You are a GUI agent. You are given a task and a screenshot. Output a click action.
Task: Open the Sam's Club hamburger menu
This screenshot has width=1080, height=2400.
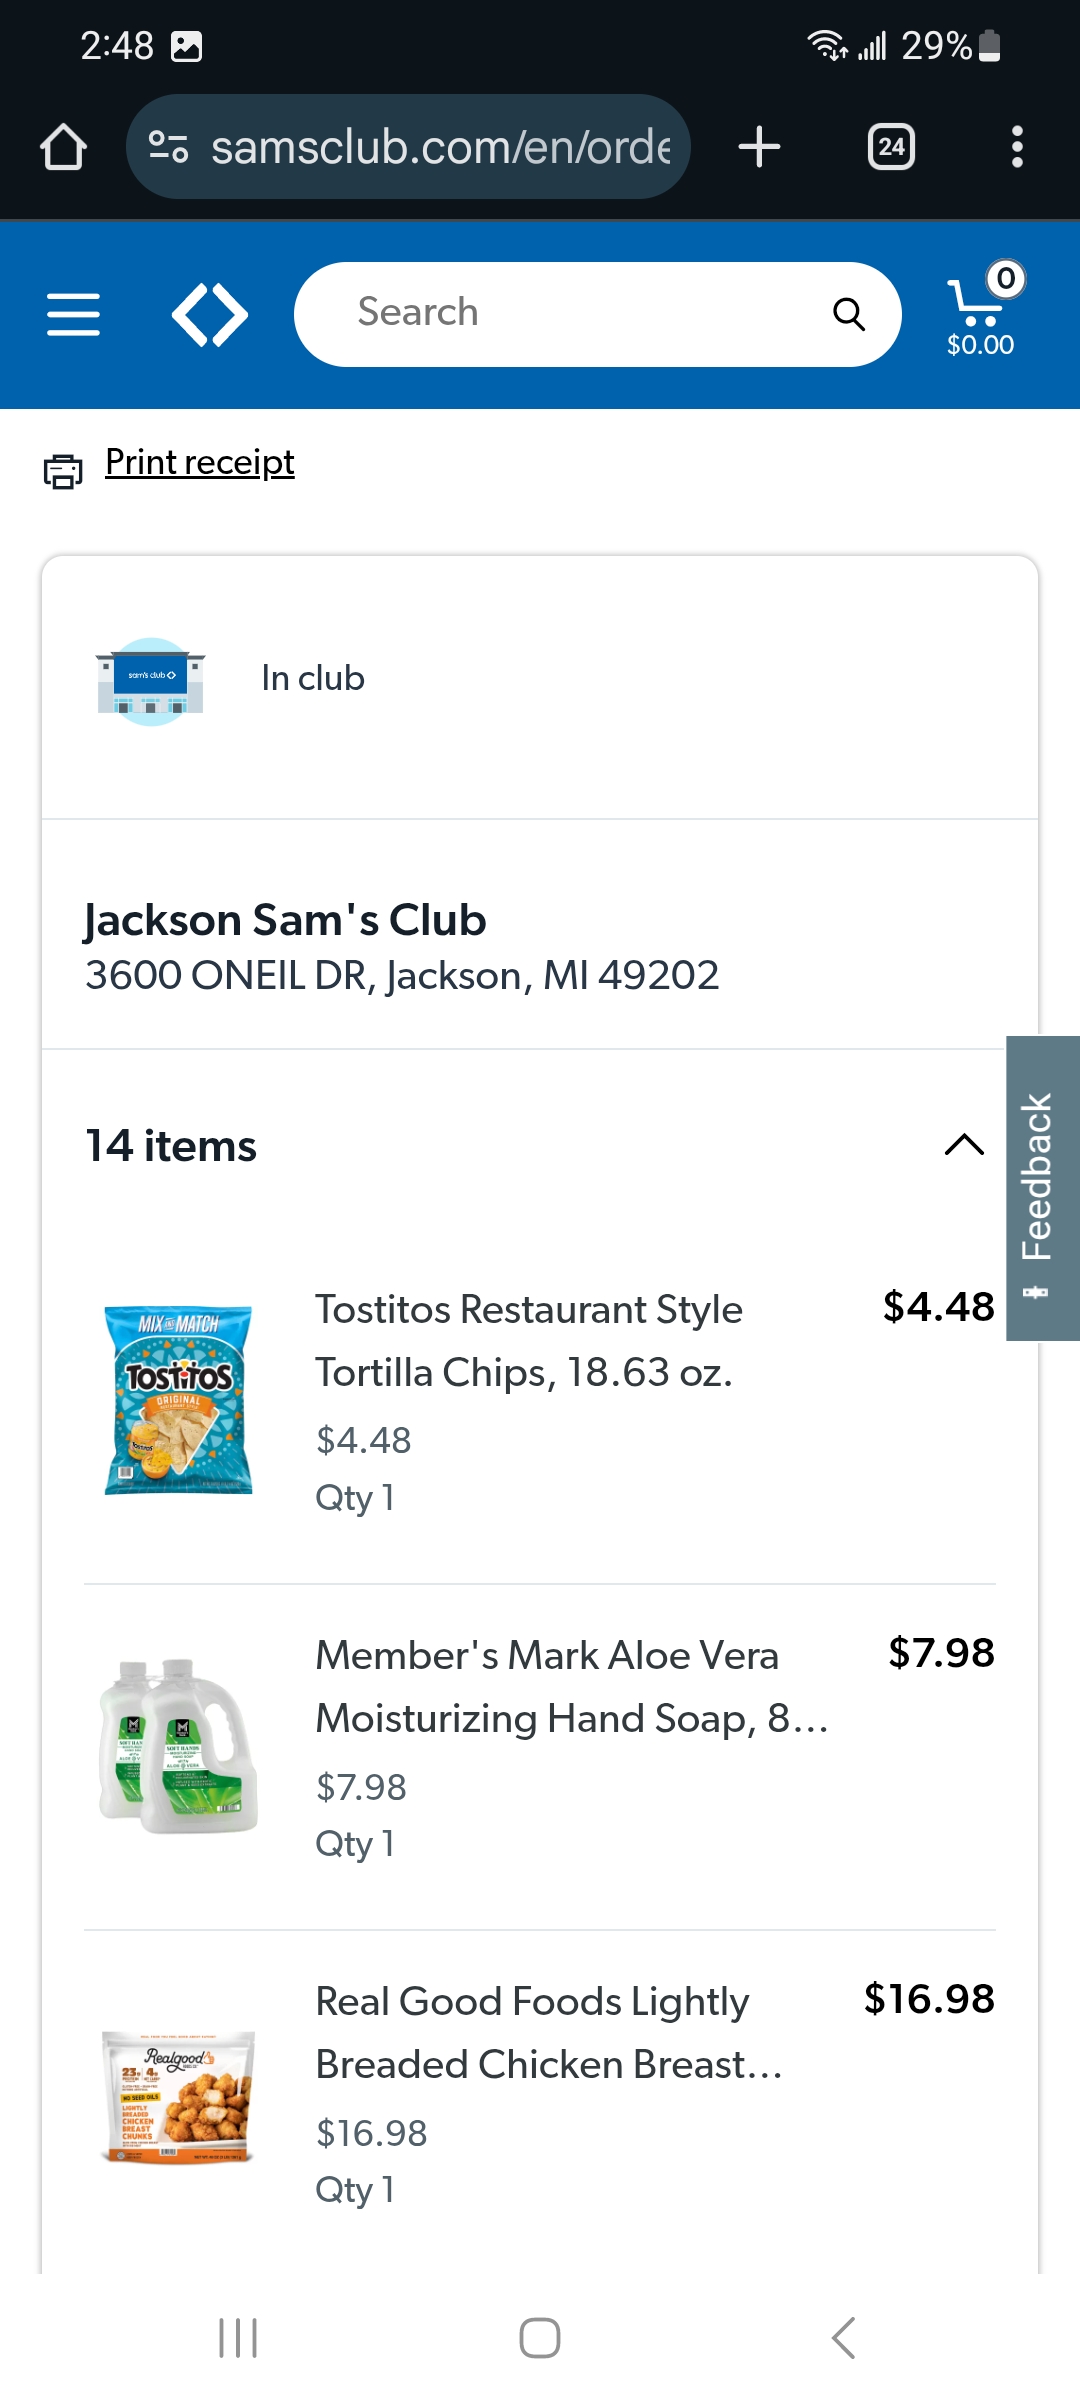74,315
